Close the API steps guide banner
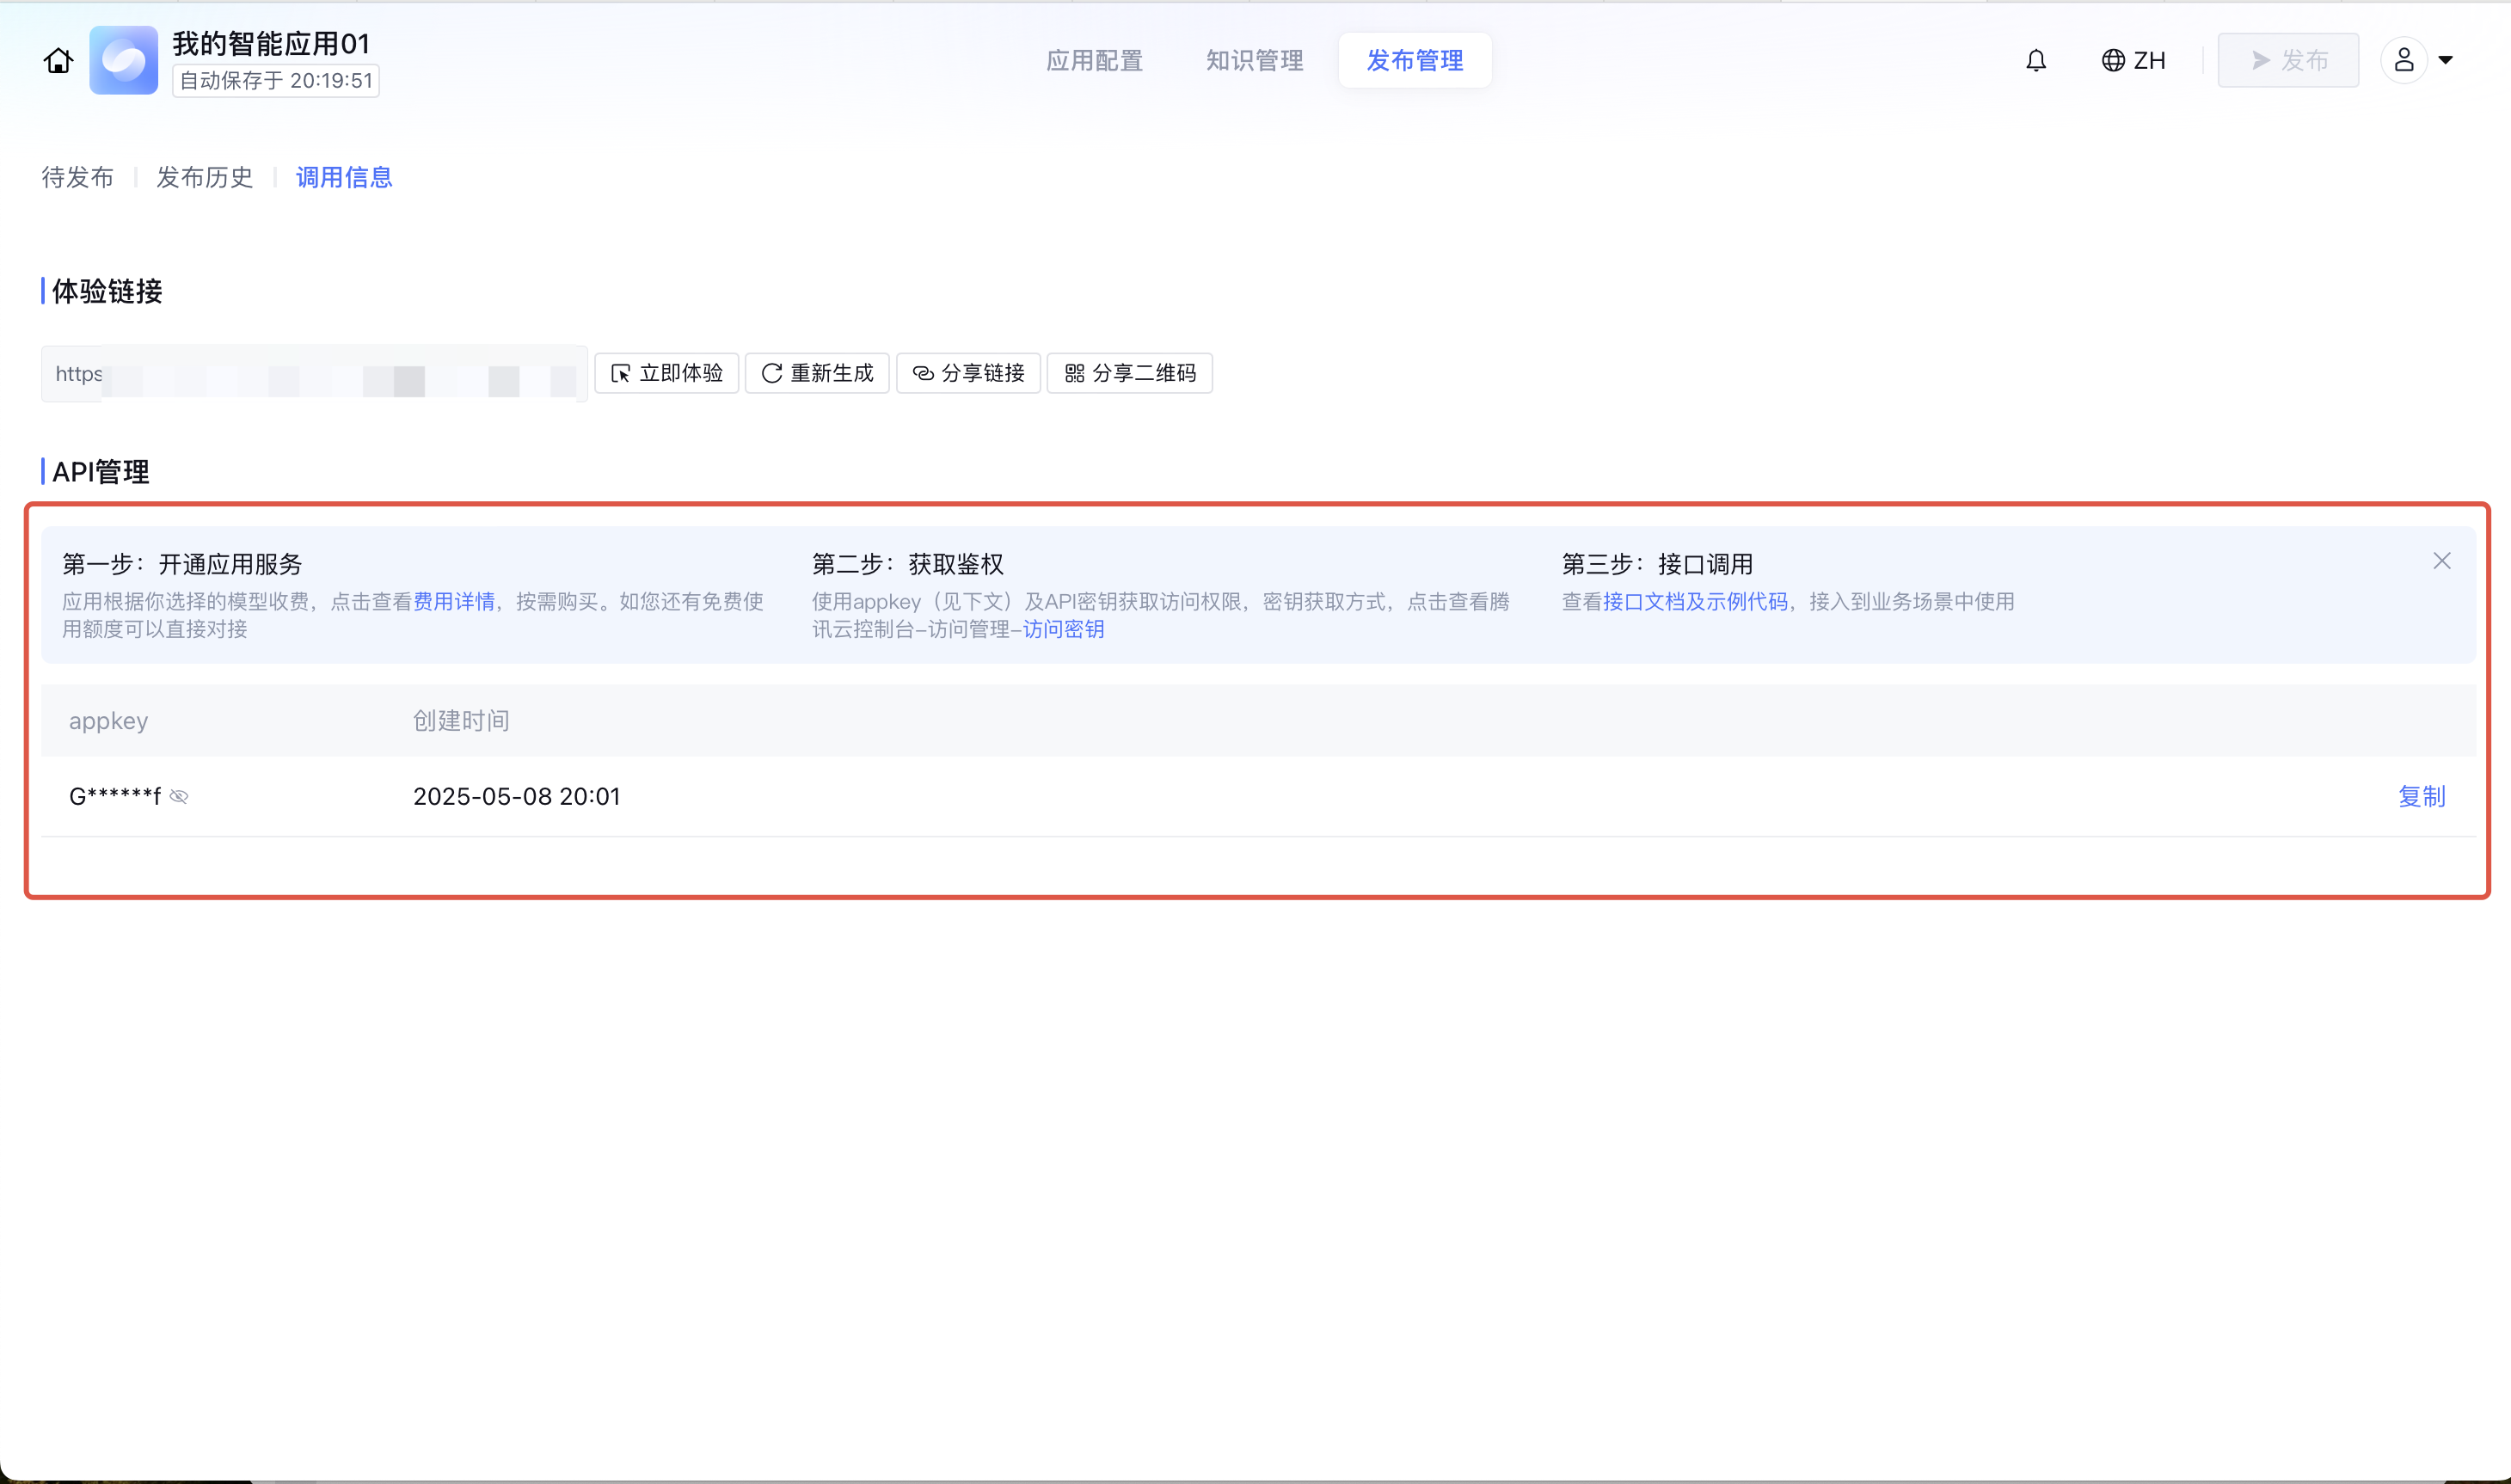This screenshot has height=1484, width=2511. pos(2441,561)
